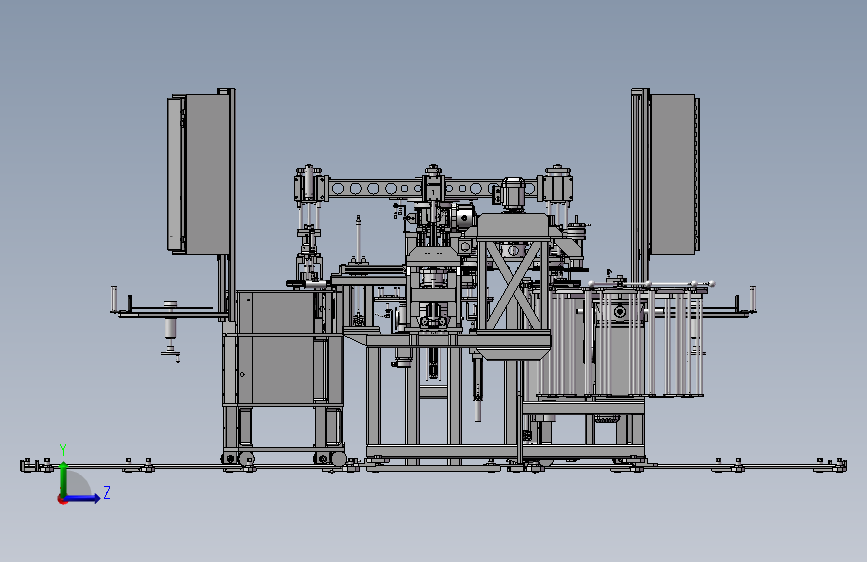Select the X-shaped cross brace in the frame

point(513,285)
